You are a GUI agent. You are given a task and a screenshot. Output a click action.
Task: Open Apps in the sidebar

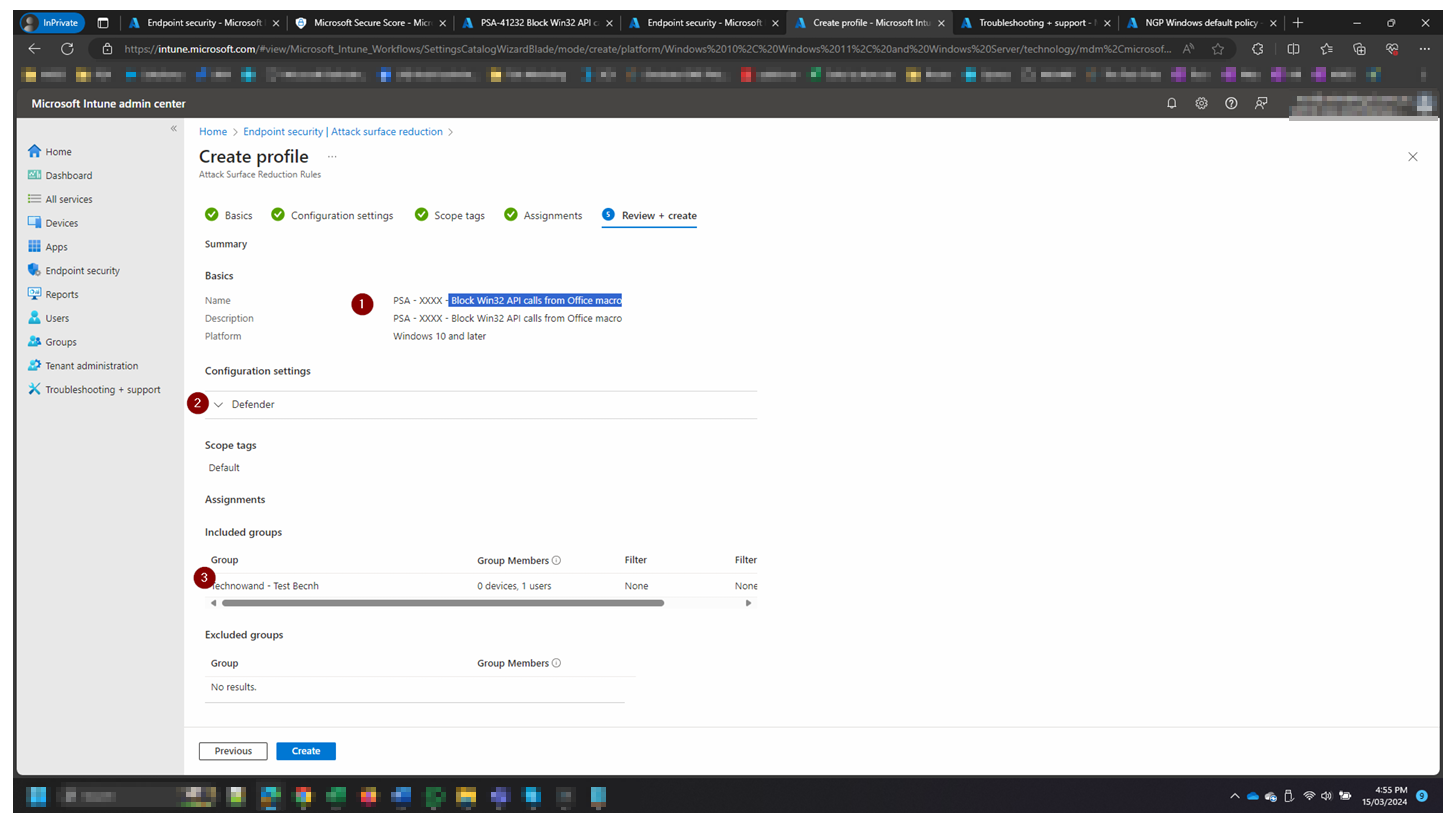point(48,247)
